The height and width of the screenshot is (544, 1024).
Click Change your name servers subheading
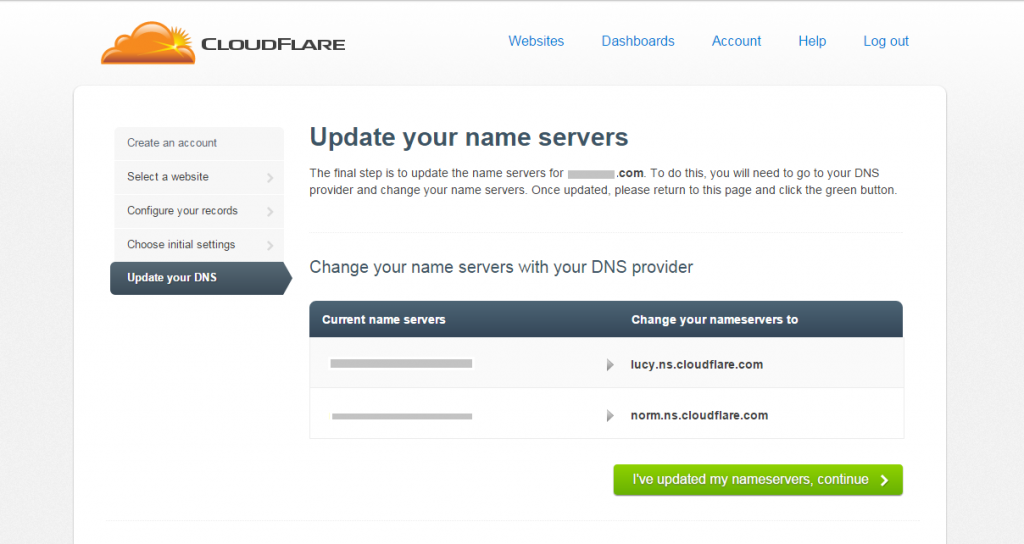pos(501,267)
